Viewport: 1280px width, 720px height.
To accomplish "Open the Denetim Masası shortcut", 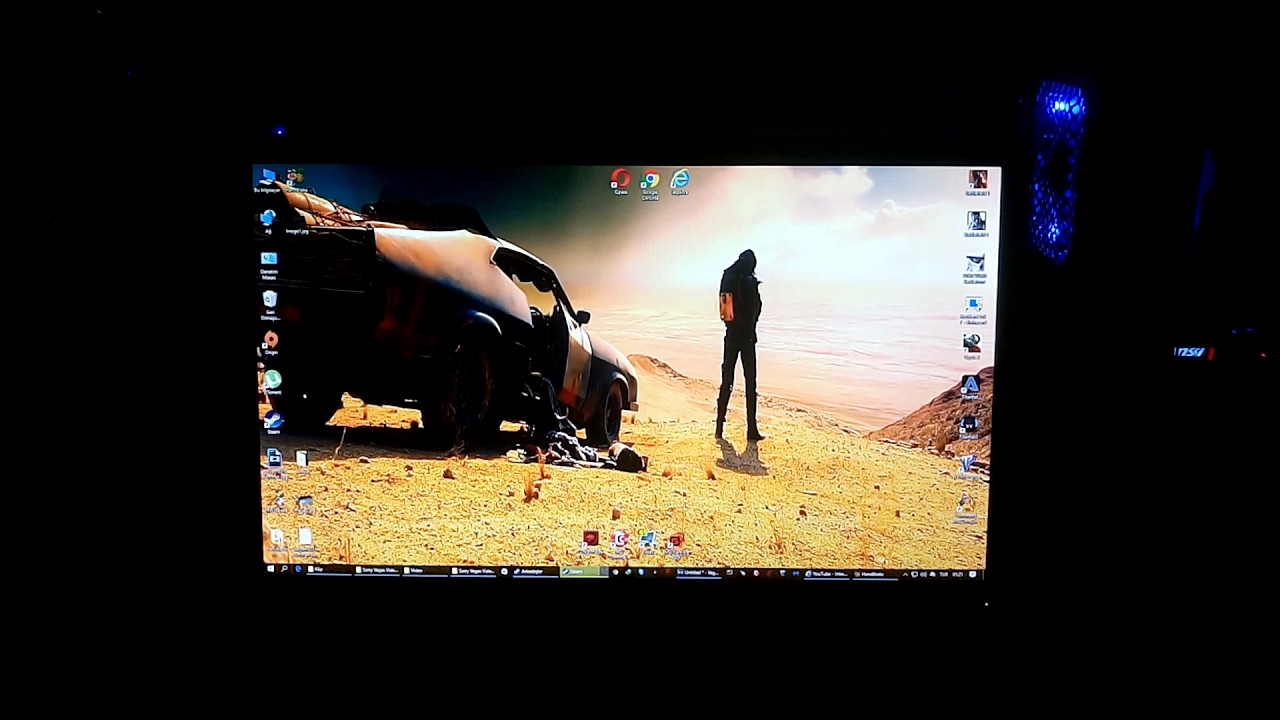I will click(269, 264).
